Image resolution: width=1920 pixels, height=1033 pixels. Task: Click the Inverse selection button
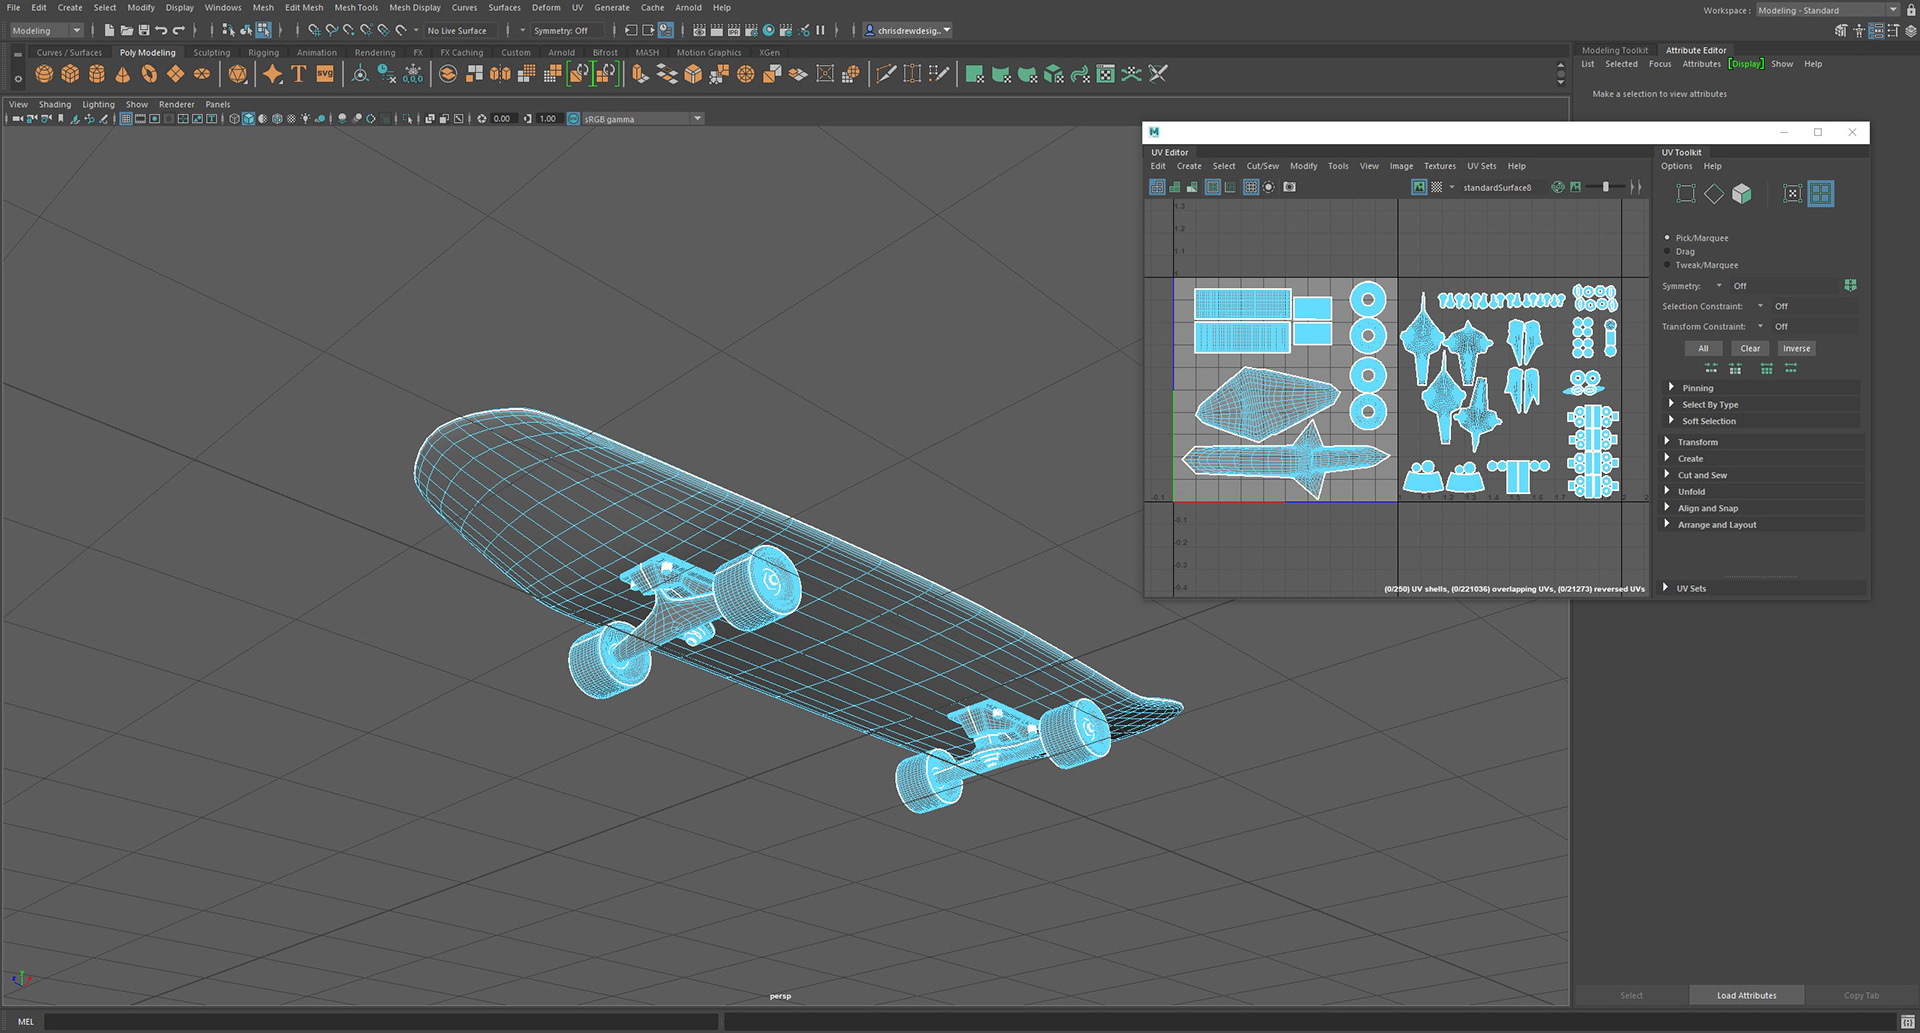point(1796,349)
